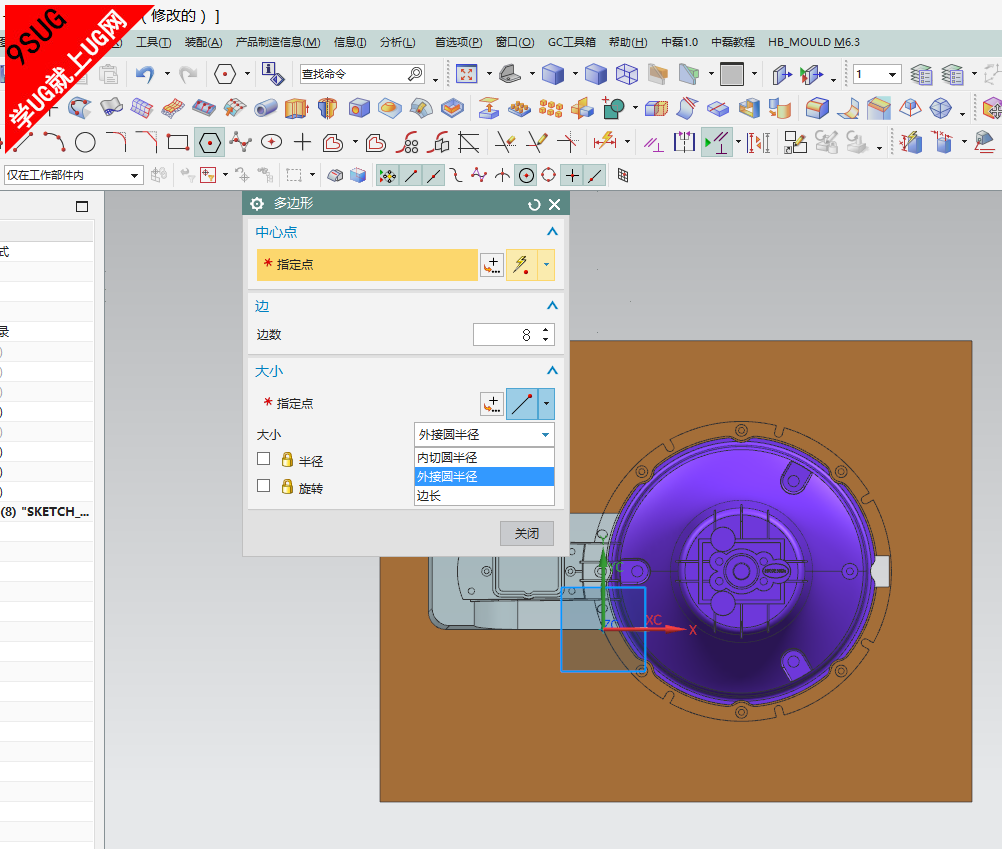Select the Wireframe cube display icon
The height and width of the screenshot is (849, 1002).
pos(627,74)
